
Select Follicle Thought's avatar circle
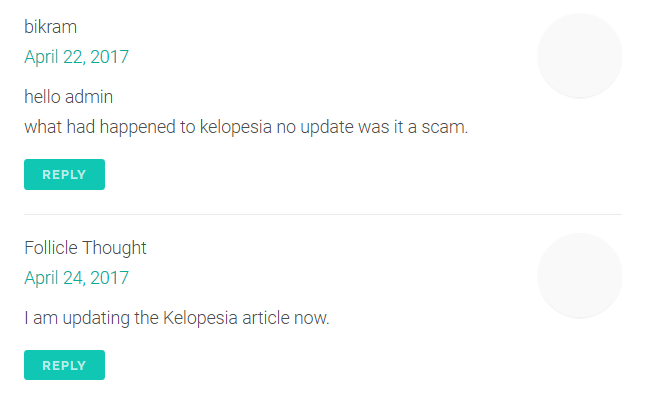point(580,276)
